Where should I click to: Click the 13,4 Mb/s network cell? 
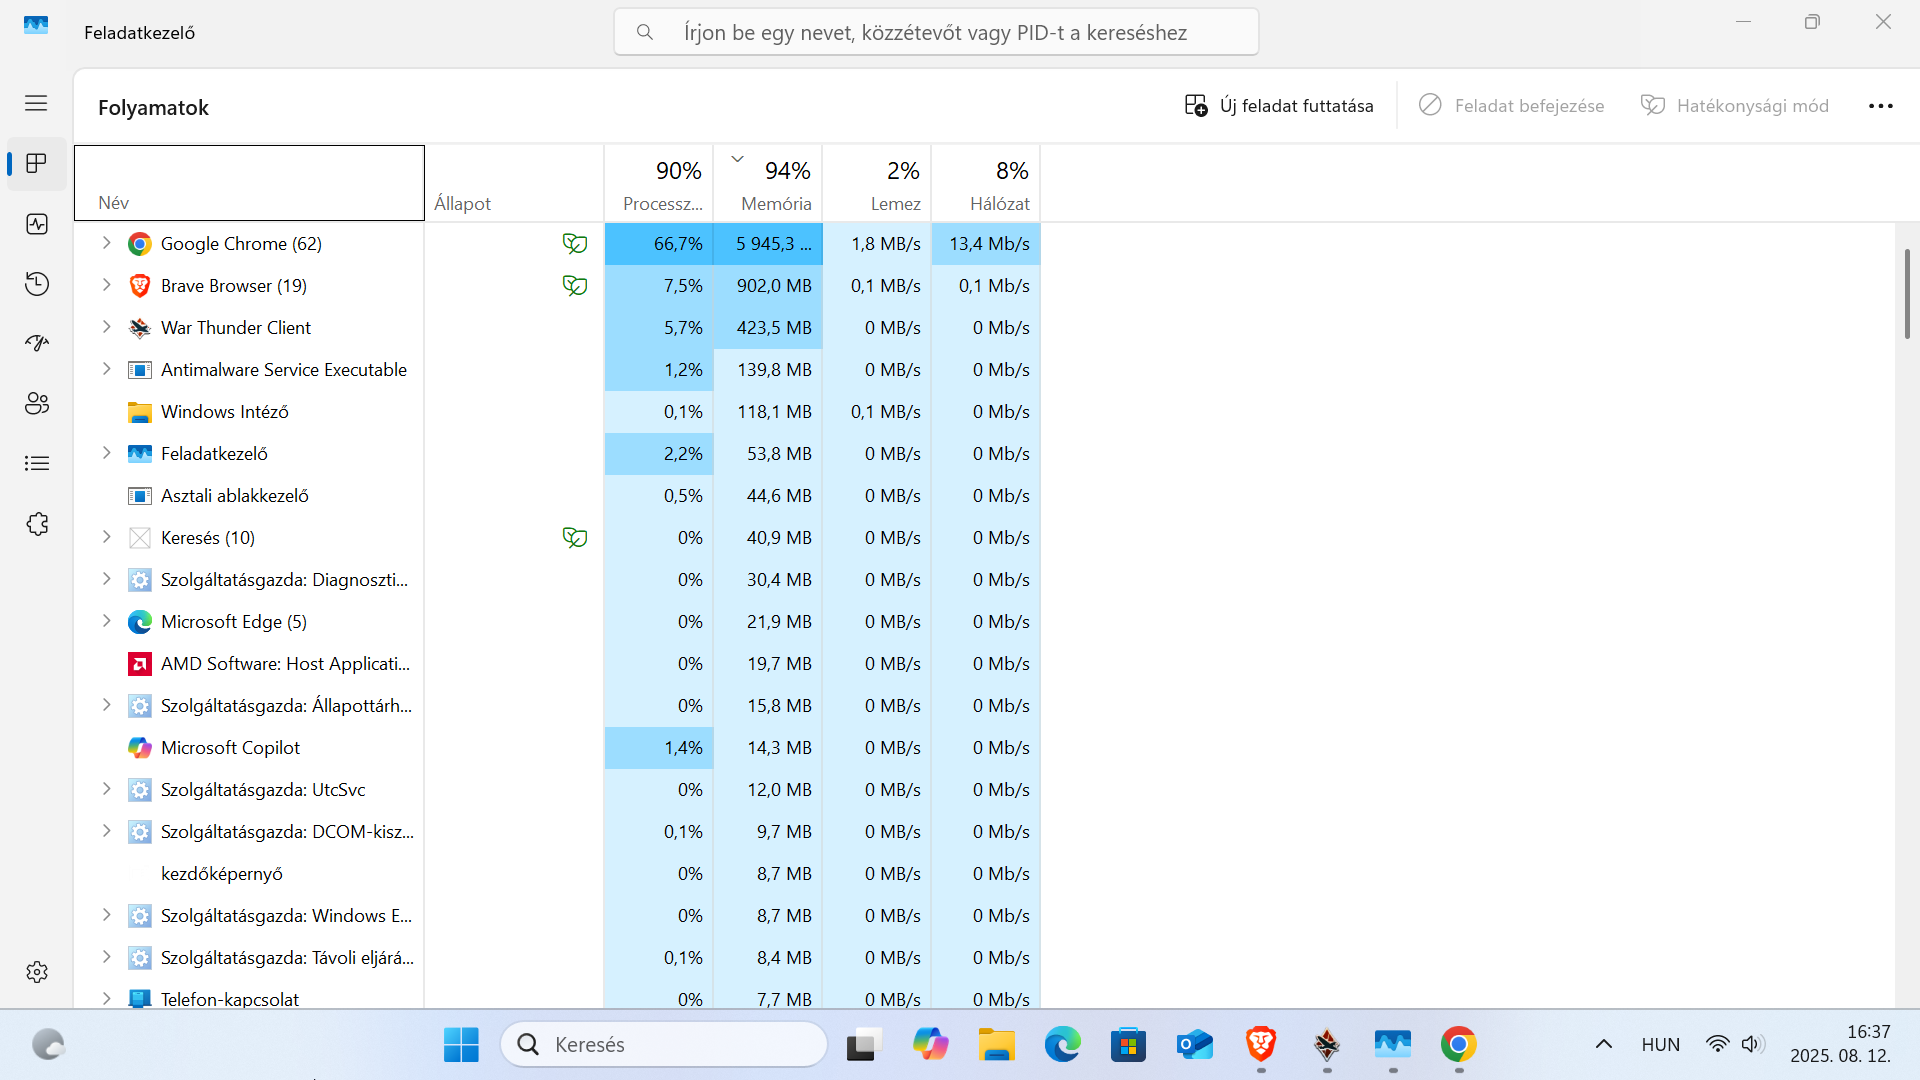point(986,244)
